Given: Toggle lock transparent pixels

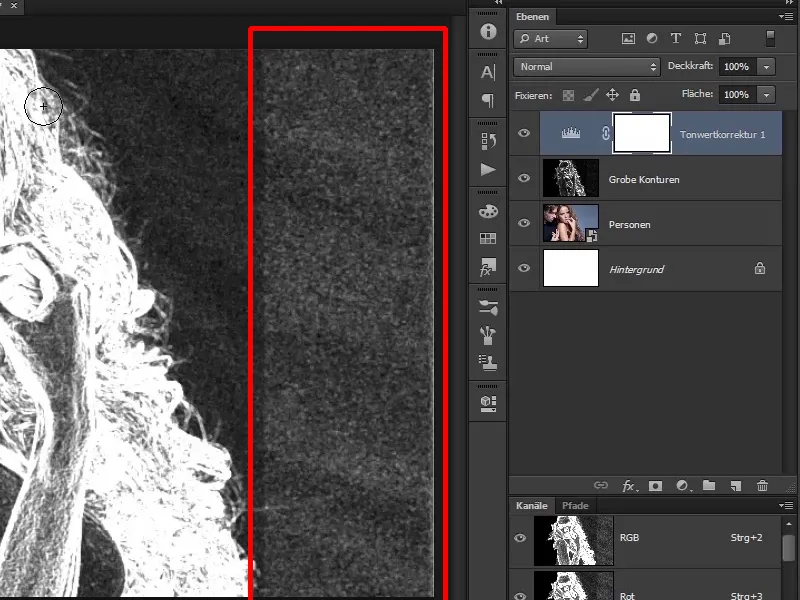Looking at the screenshot, I should (x=568, y=95).
